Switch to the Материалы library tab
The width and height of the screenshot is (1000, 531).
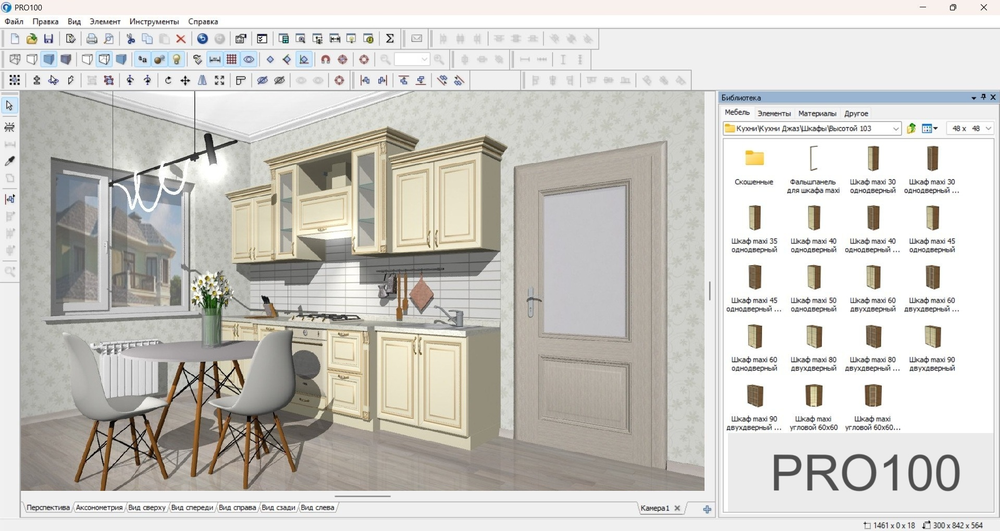(x=817, y=114)
